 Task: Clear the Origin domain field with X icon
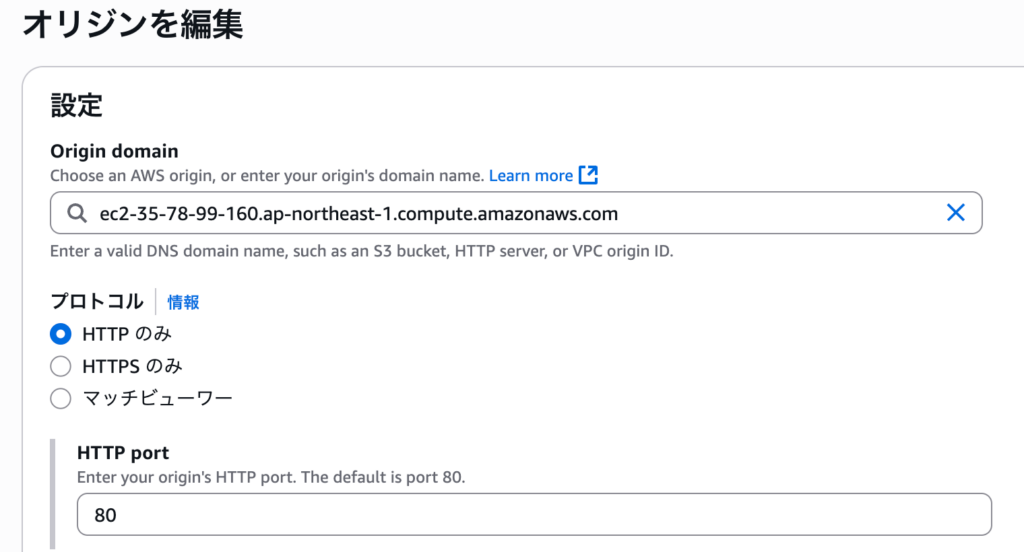955,213
